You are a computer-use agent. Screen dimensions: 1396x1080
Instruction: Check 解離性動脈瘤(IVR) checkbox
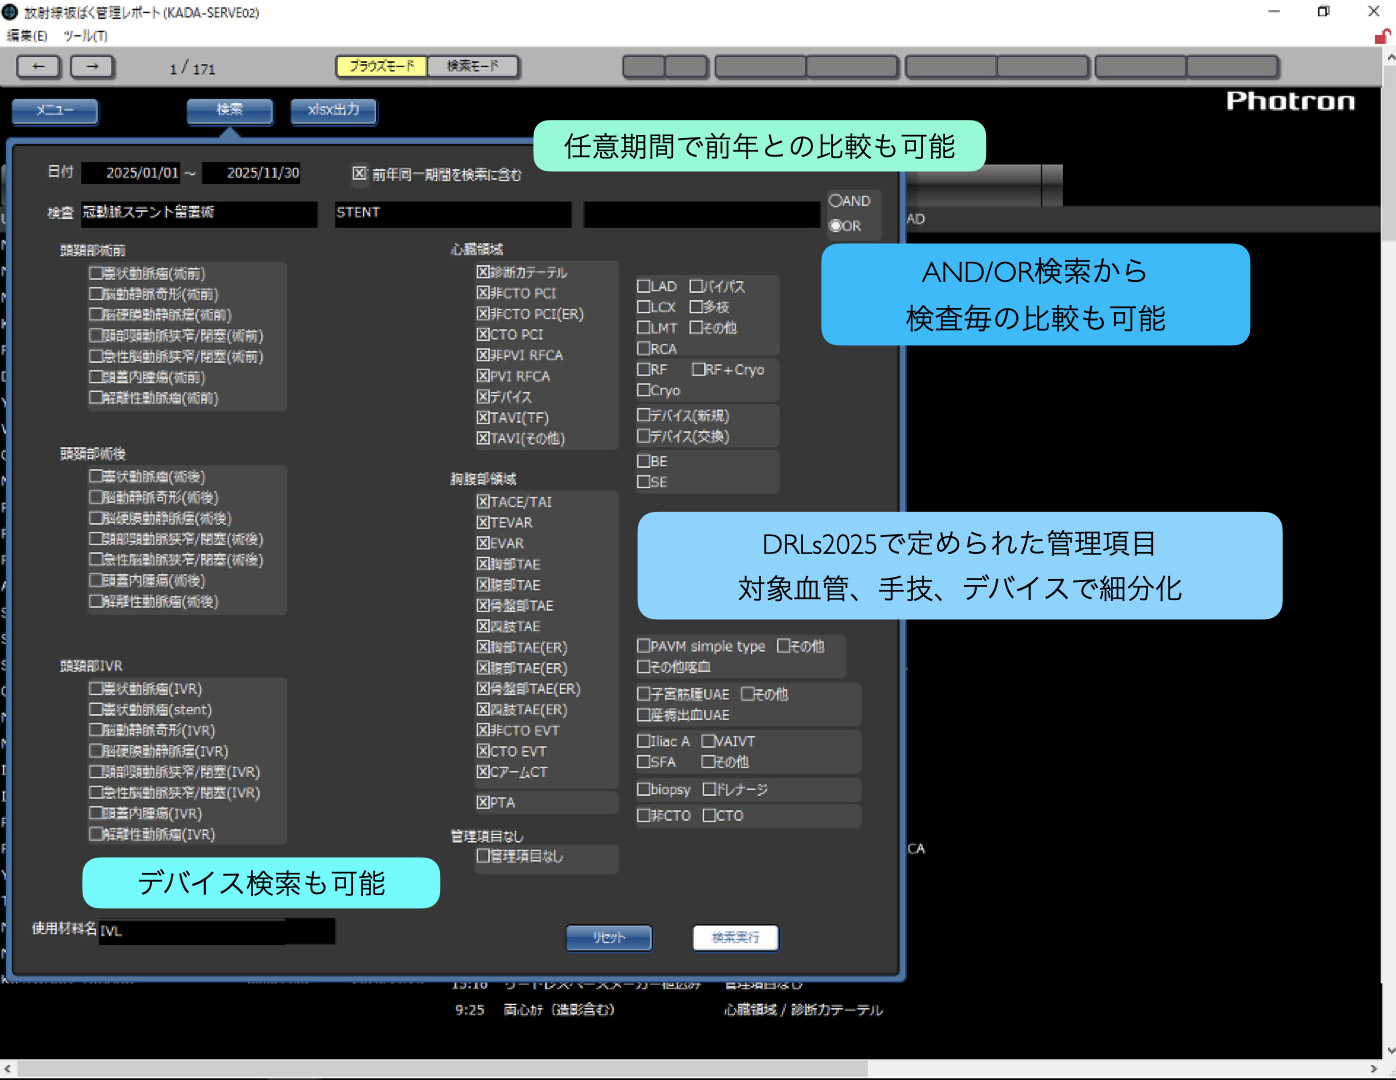[96, 834]
